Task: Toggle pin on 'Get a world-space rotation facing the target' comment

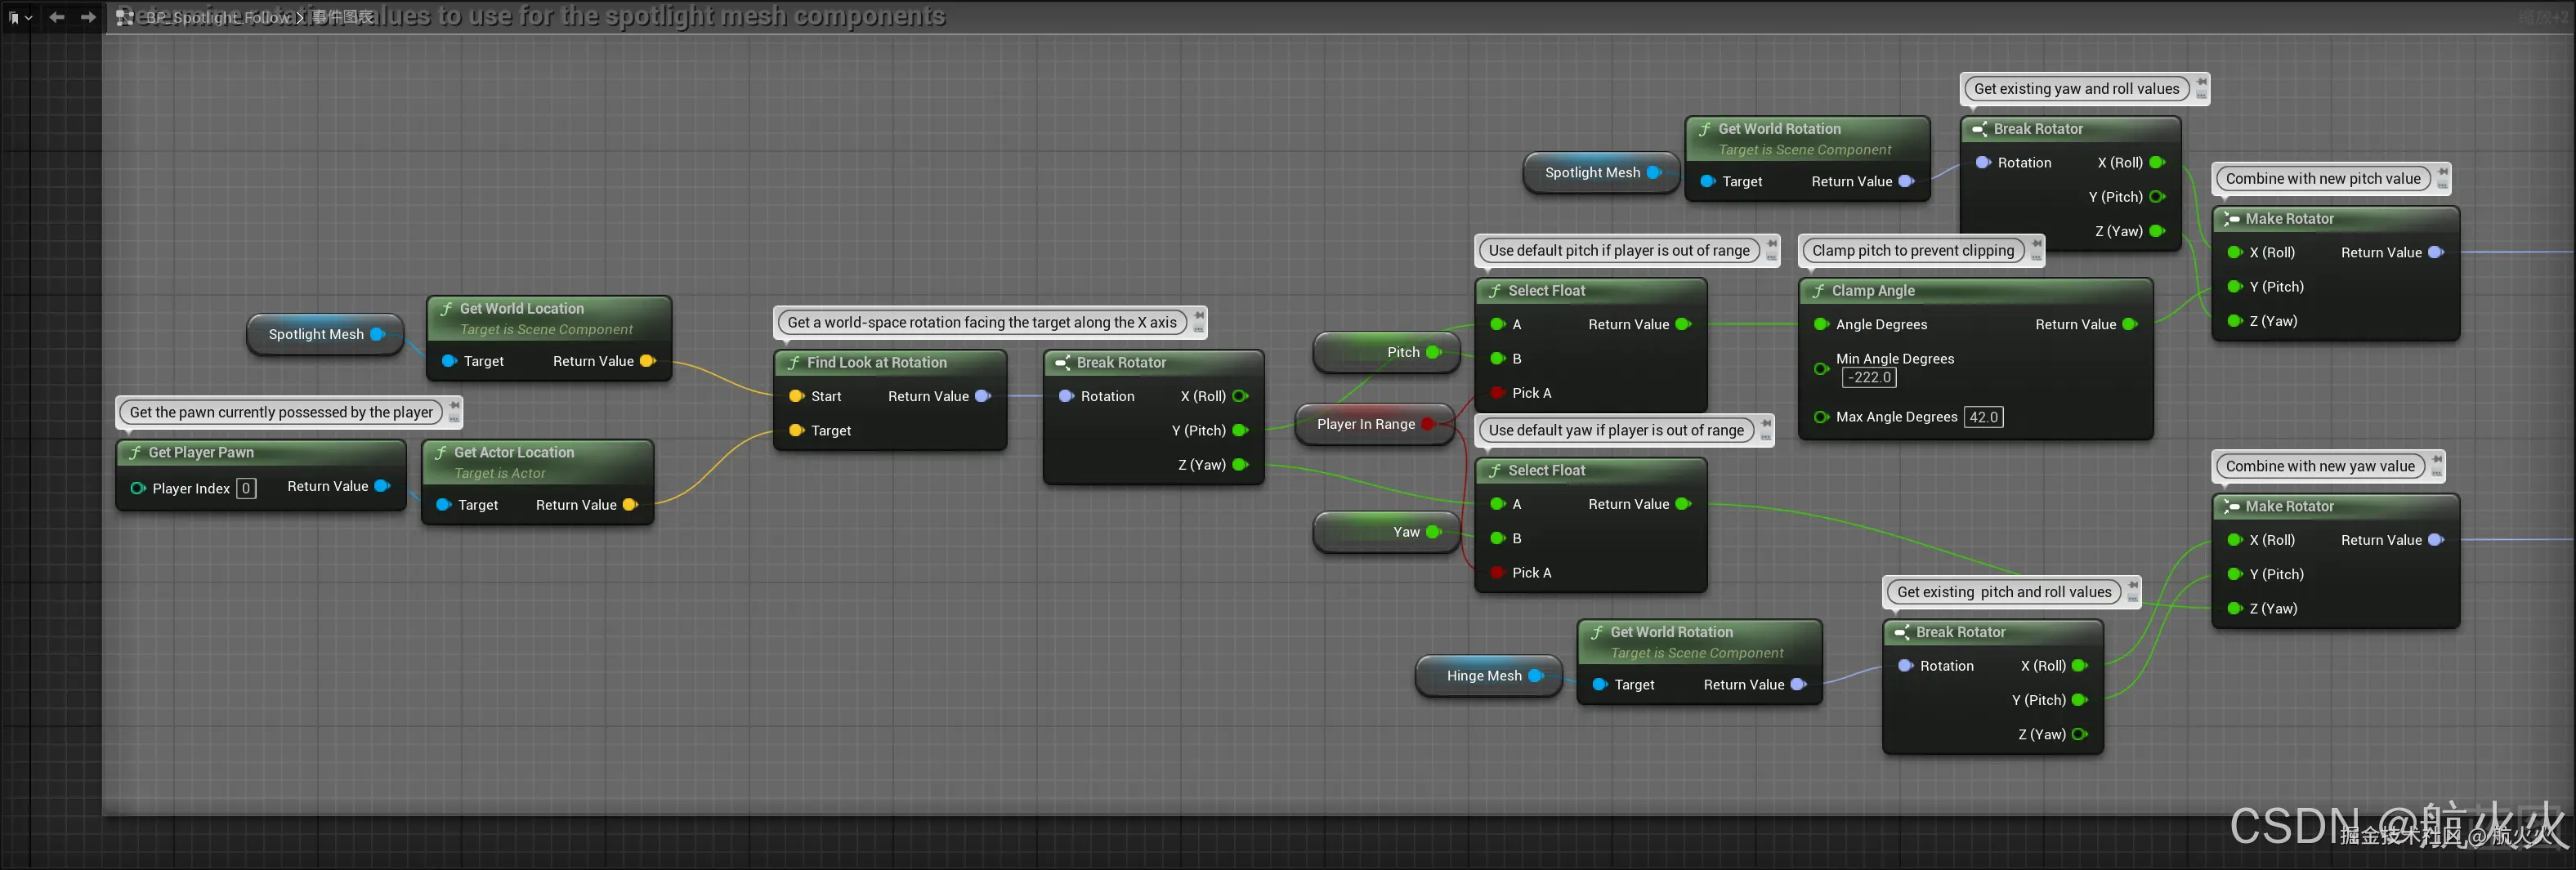Action: 1198,315
